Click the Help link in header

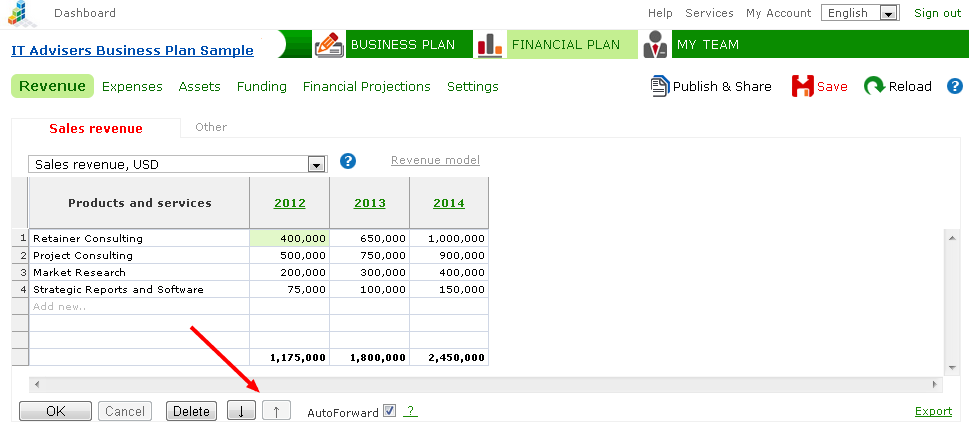pos(660,13)
